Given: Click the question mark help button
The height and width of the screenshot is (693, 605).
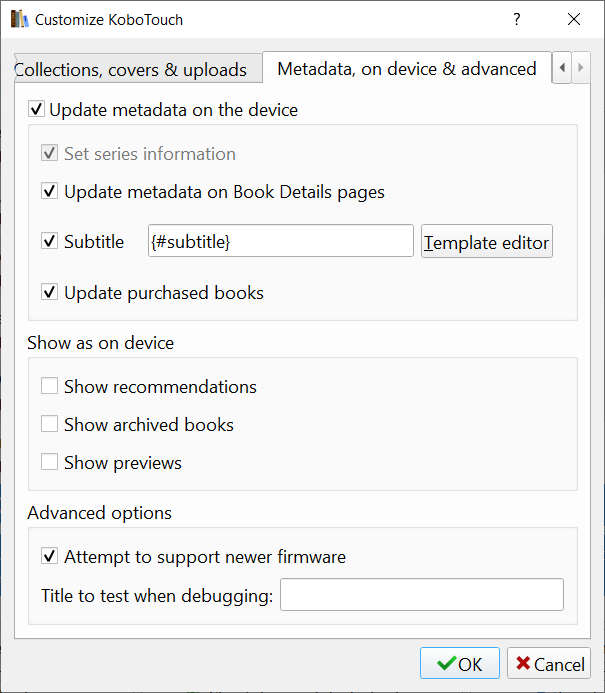Looking at the screenshot, I should pyautogui.click(x=517, y=19).
